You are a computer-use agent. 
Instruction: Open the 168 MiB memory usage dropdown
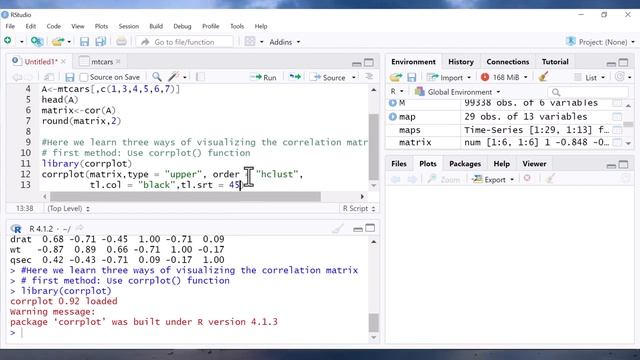(x=504, y=77)
